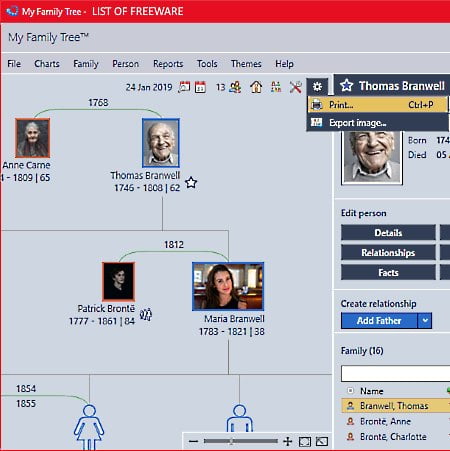Click the people icon next to 13
The height and width of the screenshot is (451, 450).
coord(235,87)
